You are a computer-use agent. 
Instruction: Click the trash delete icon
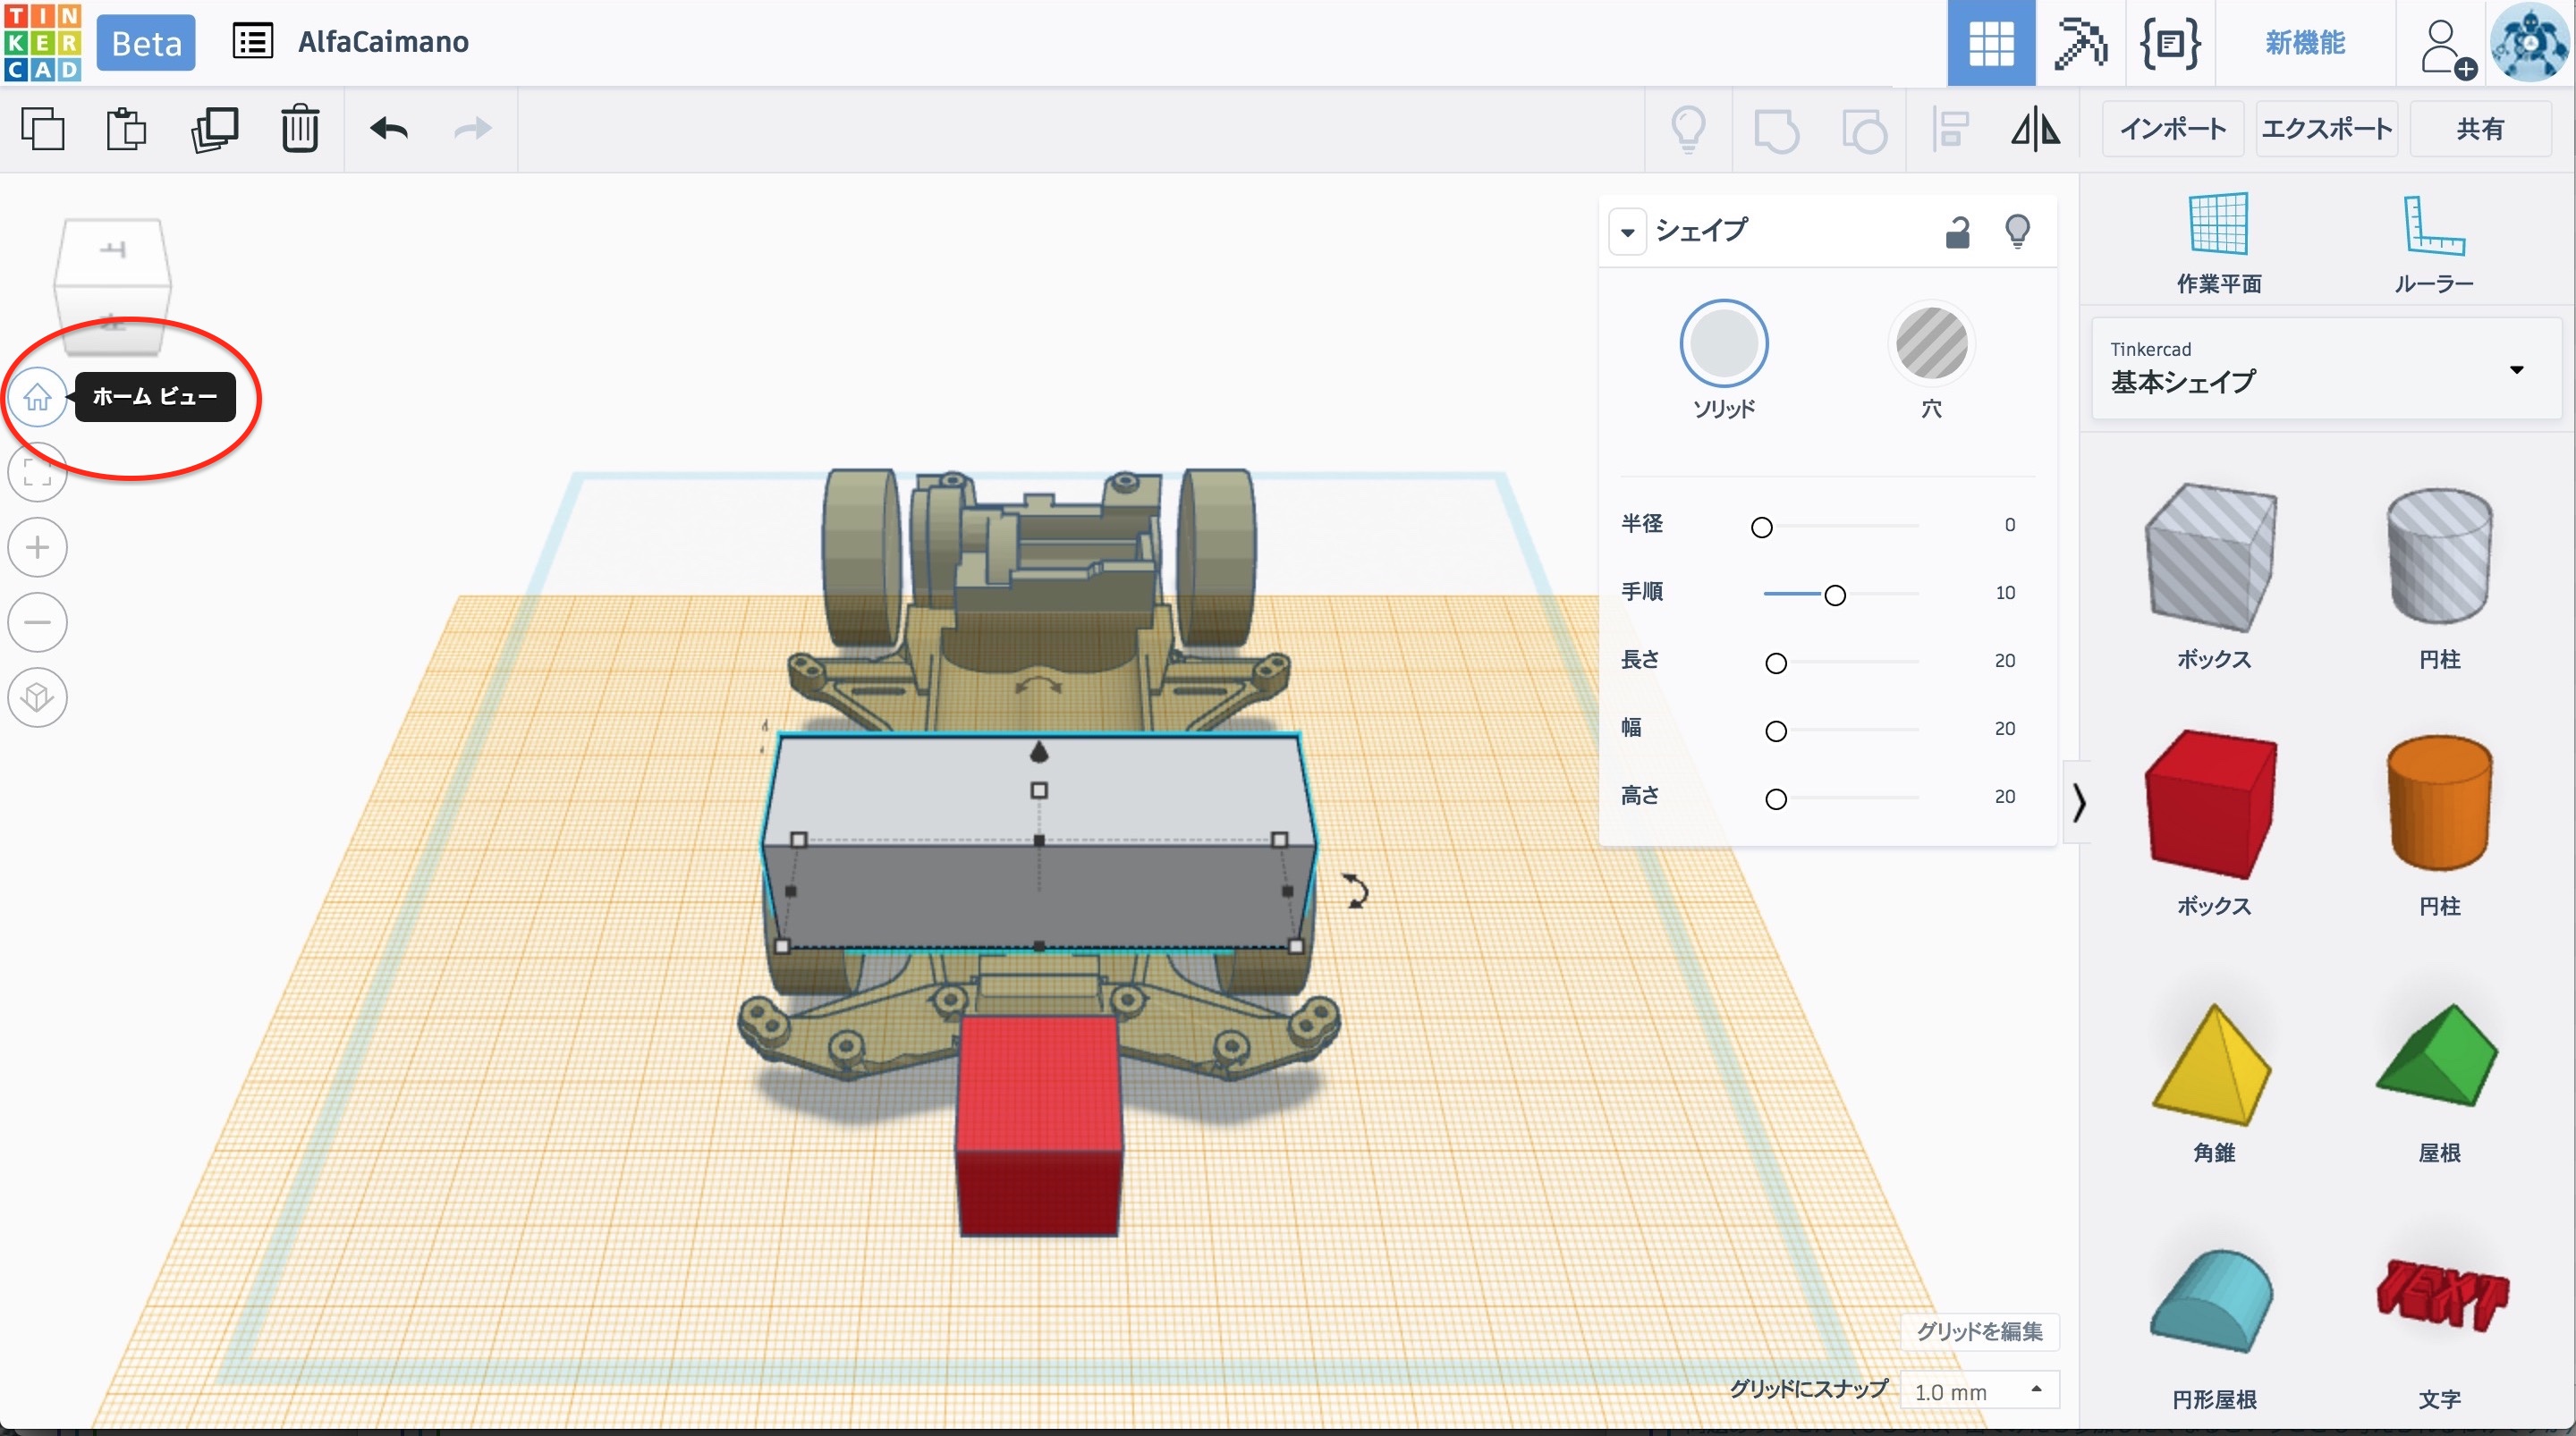pyautogui.click(x=299, y=129)
